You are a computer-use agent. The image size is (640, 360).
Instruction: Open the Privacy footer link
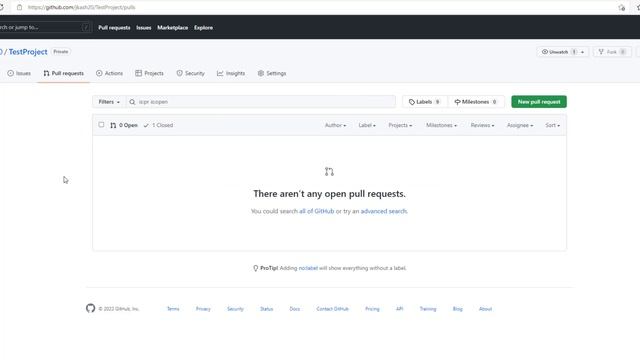pyautogui.click(x=203, y=309)
